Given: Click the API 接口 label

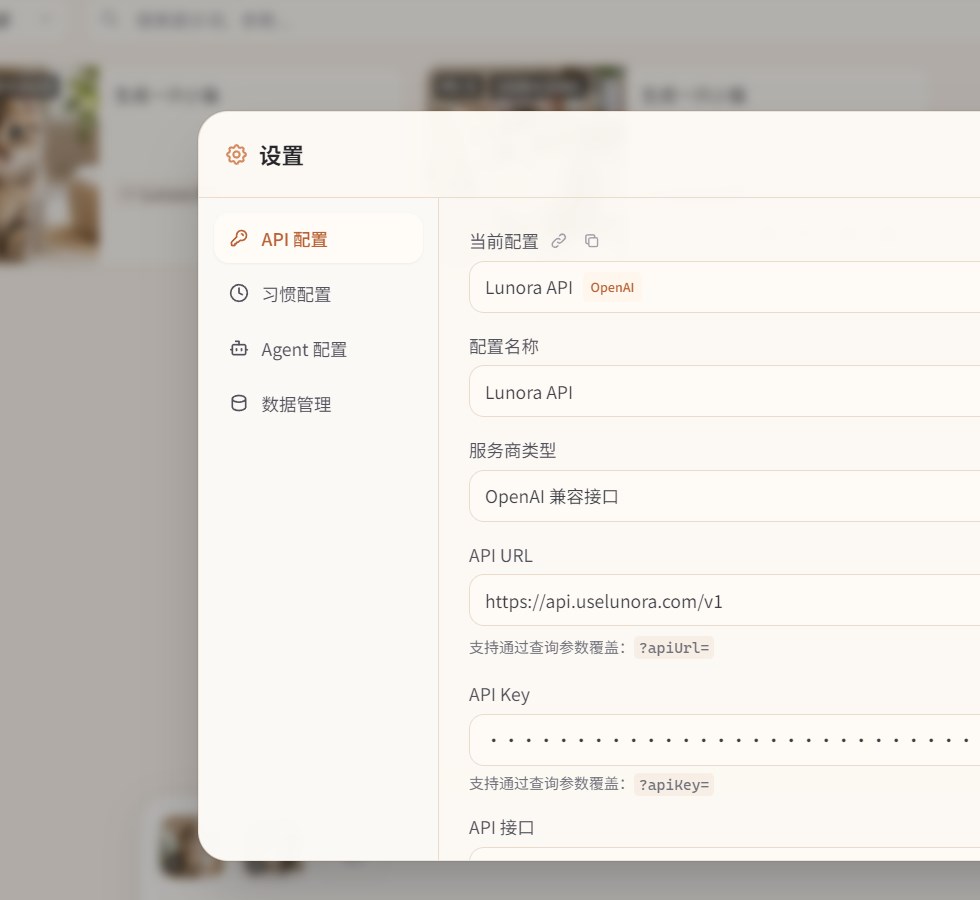Looking at the screenshot, I should coord(502,828).
